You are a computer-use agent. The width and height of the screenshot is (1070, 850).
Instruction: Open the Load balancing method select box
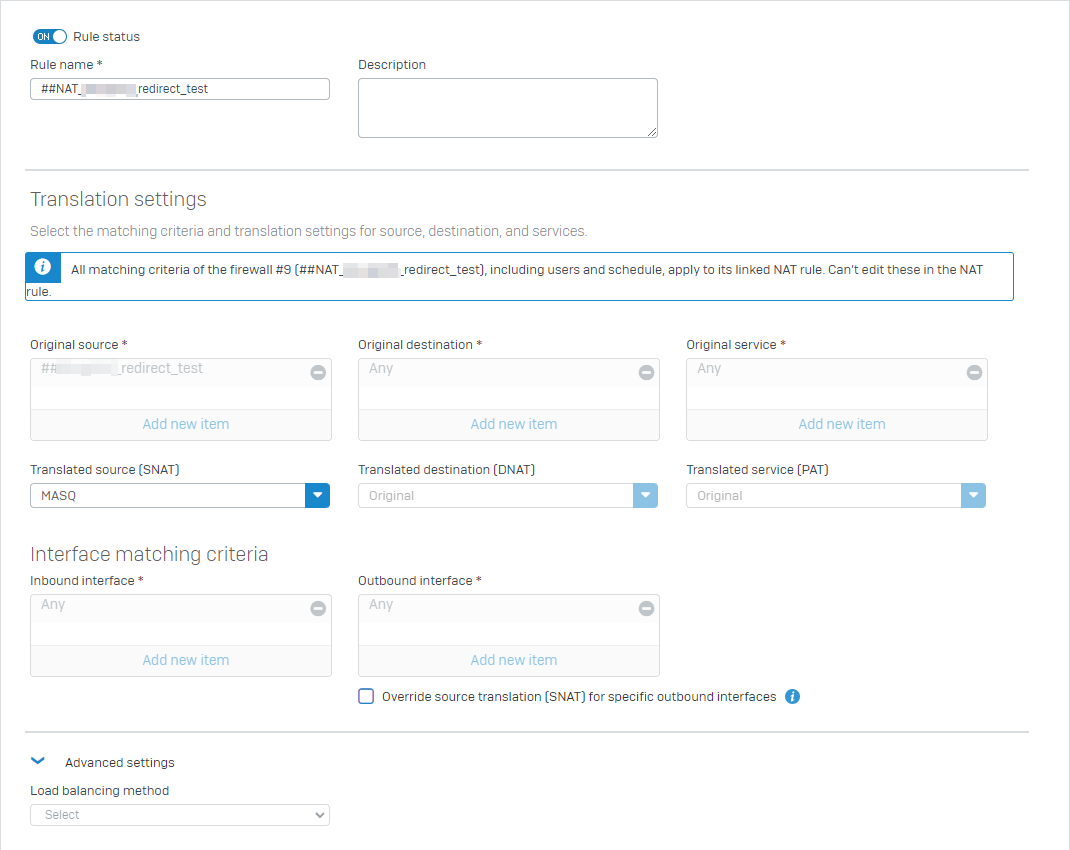pyautogui.click(x=180, y=815)
